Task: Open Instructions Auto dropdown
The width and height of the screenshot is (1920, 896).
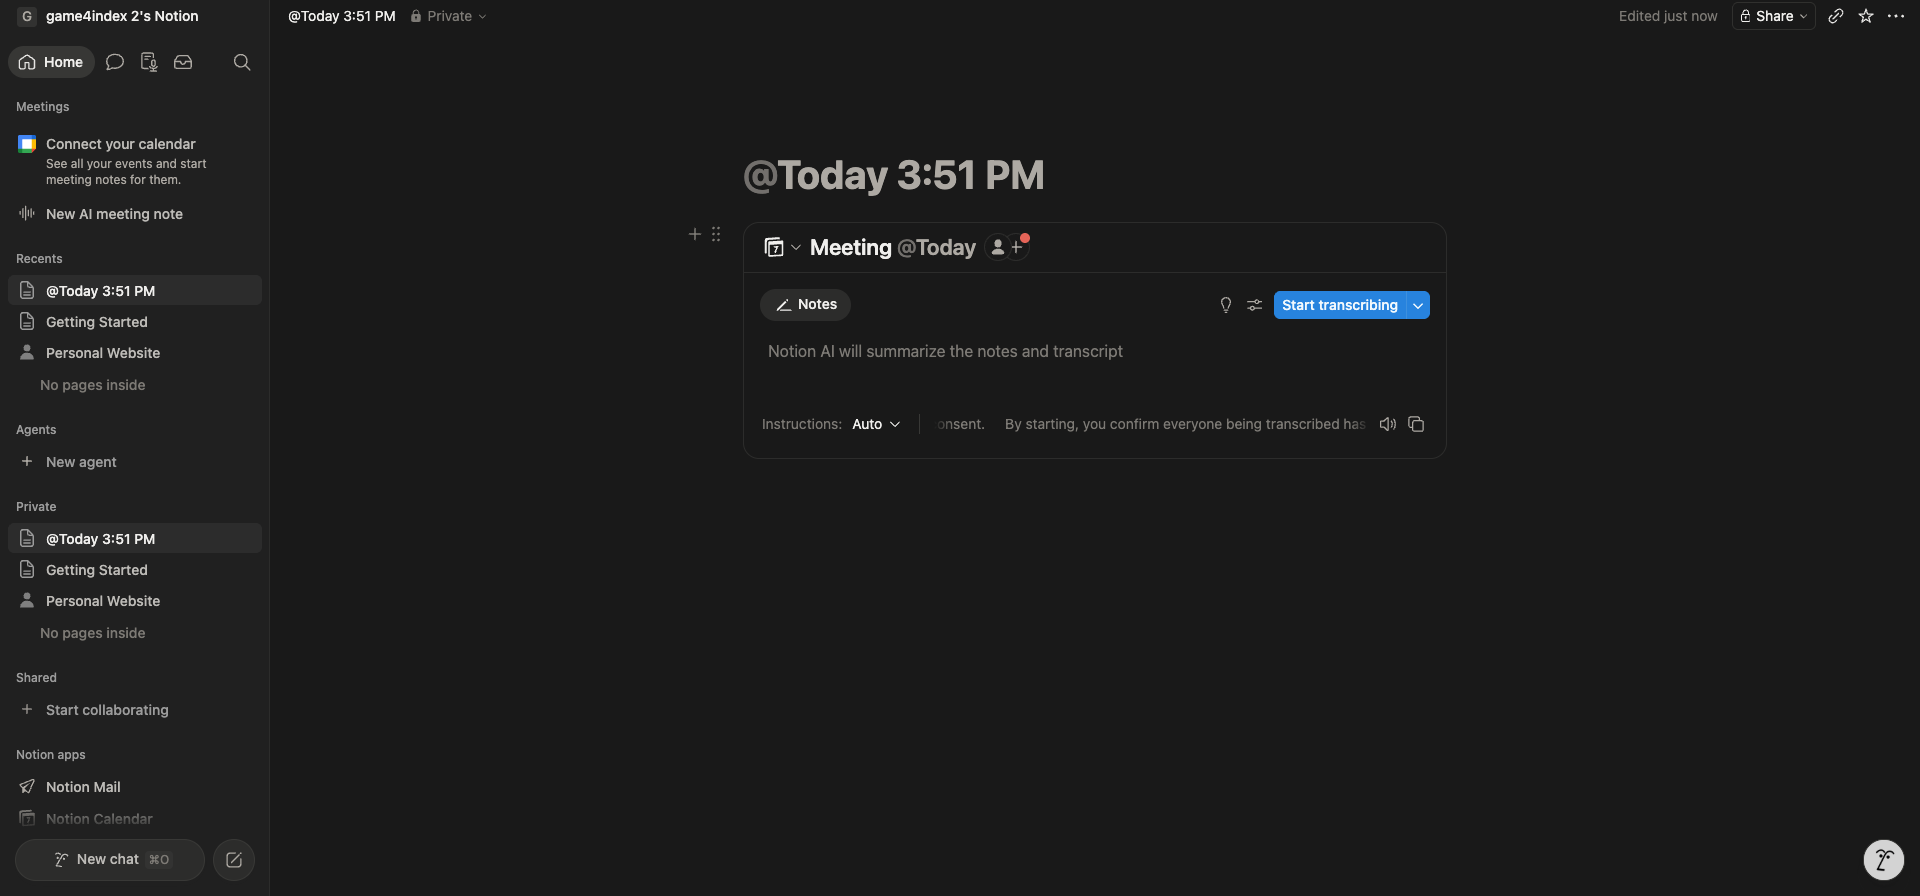Action: [x=876, y=424]
